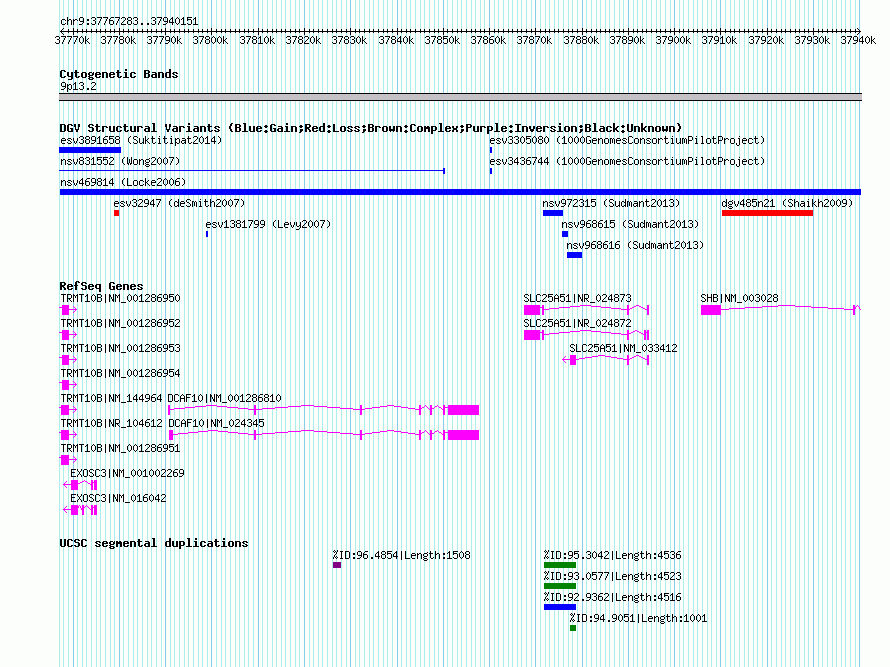Click %ID:96.4854|Length:1508 duplication label
Screen dimensions: 890x667
(401, 555)
